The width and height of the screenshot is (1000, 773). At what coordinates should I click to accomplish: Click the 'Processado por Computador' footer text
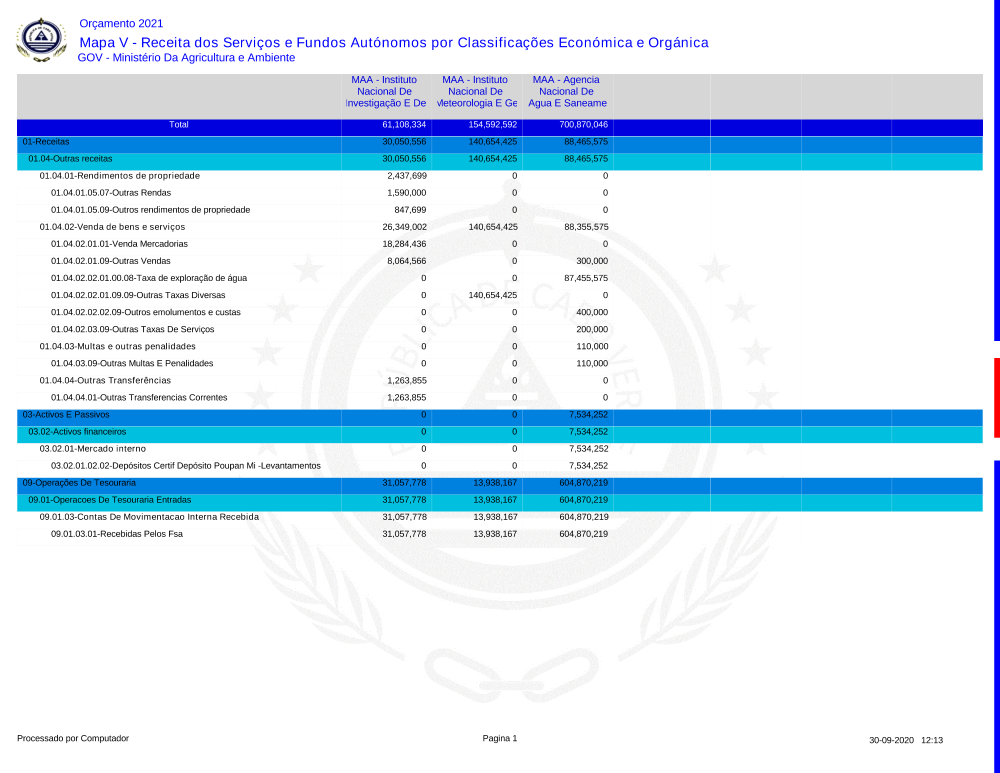coord(73,738)
